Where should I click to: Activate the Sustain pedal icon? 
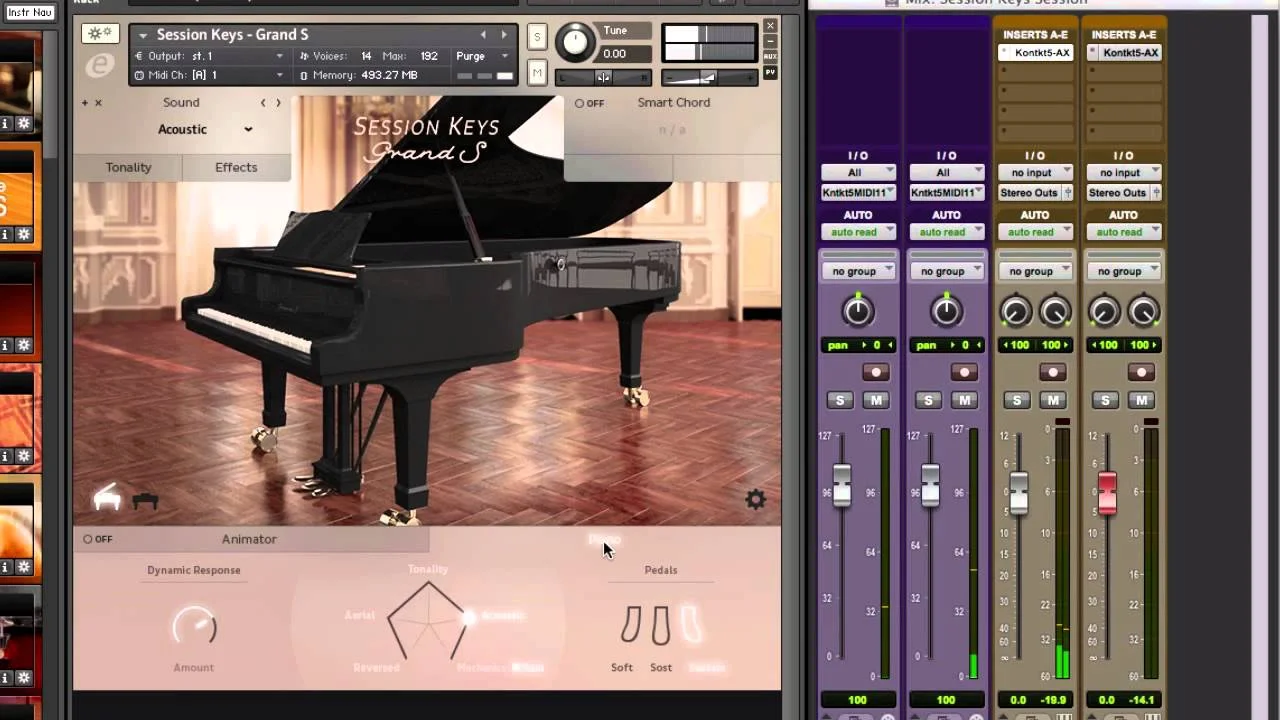[x=693, y=626]
